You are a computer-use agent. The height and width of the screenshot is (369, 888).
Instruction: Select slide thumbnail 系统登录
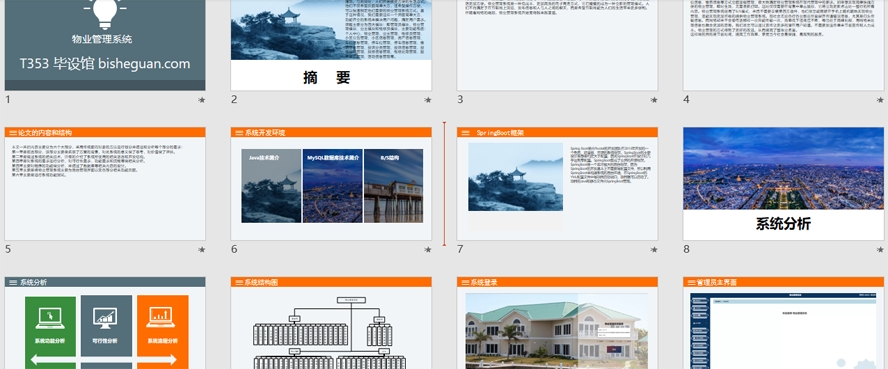pos(557,323)
